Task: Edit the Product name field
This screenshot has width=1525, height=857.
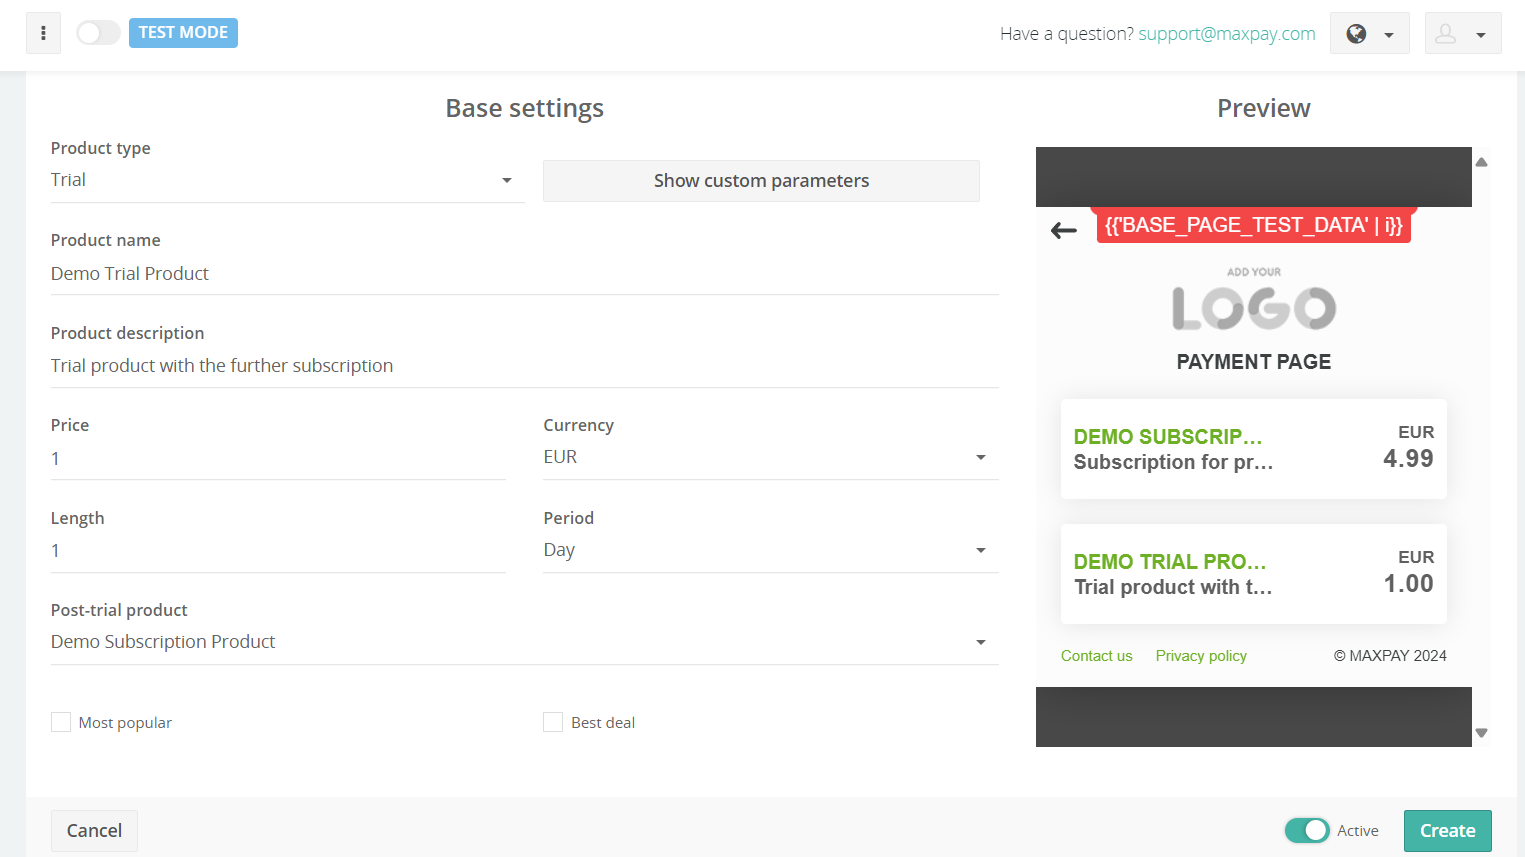Action: (x=525, y=274)
